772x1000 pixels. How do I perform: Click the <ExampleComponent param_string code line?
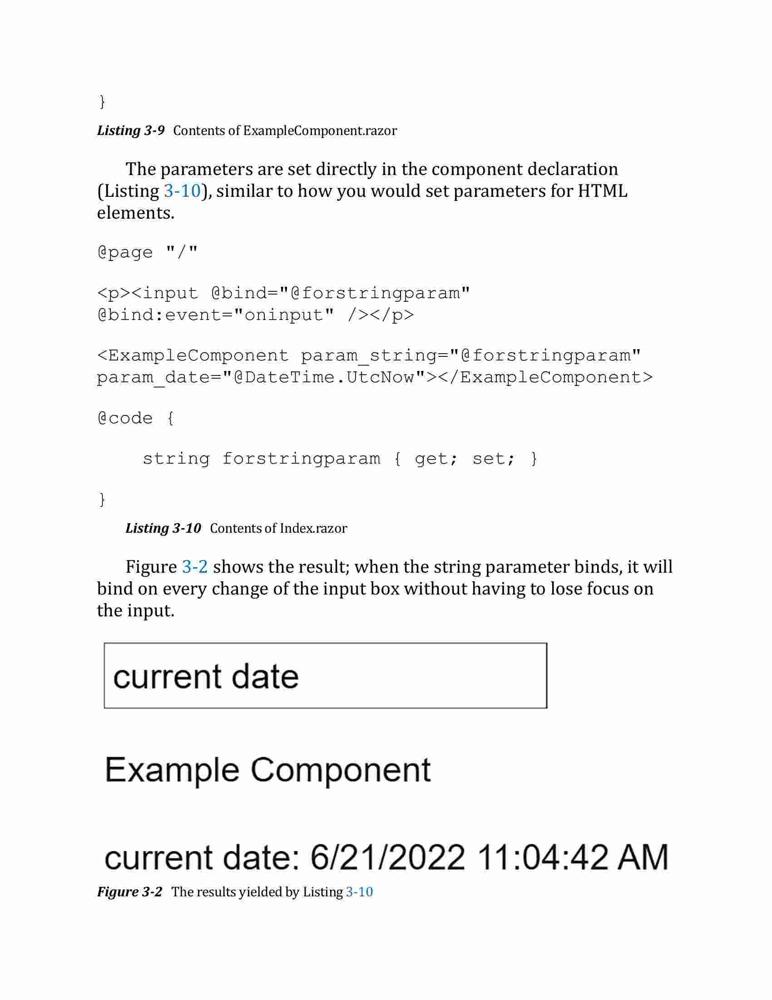(x=369, y=355)
